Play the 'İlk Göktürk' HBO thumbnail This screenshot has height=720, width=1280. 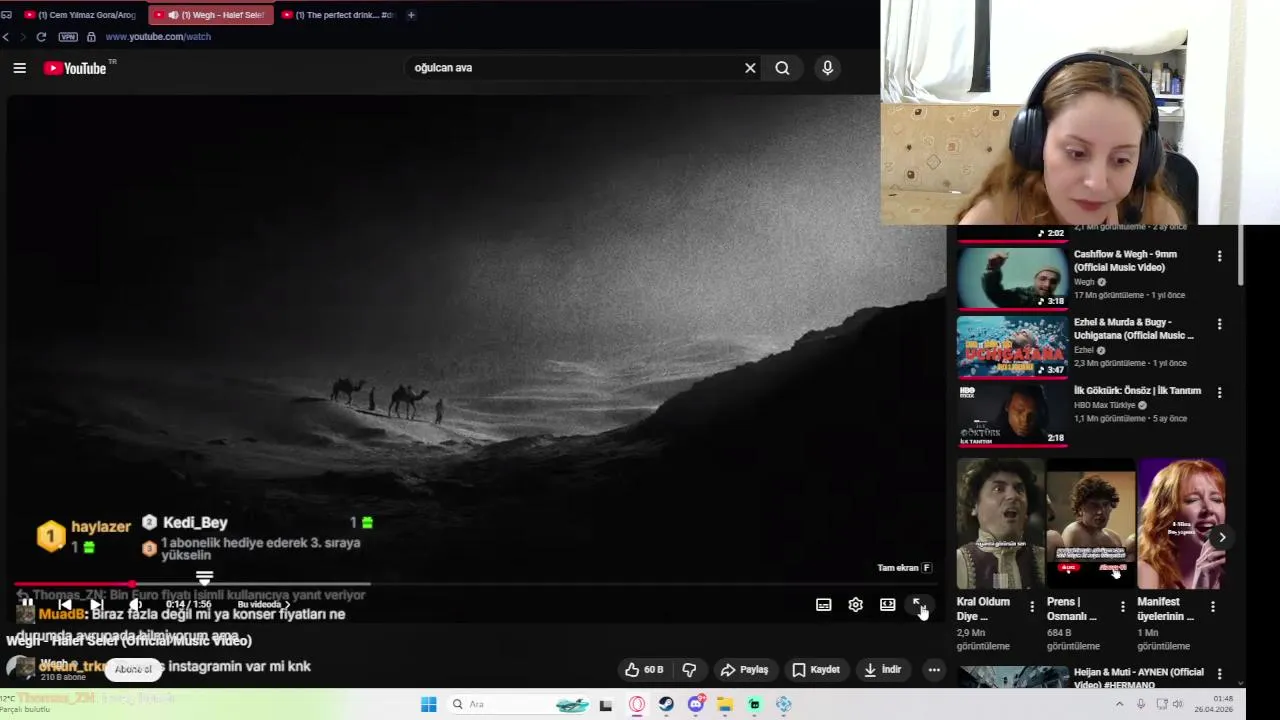point(1012,414)
